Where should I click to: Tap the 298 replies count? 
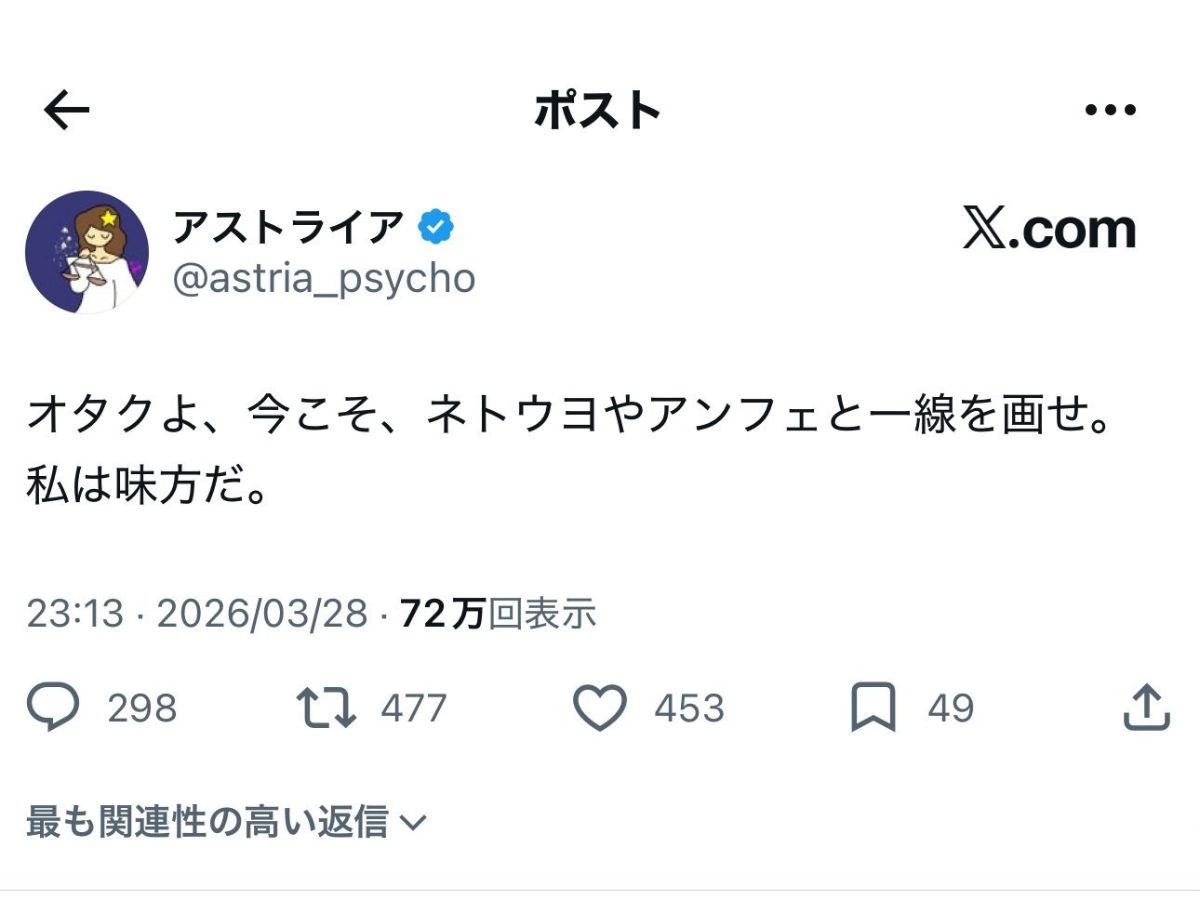[x=142, y=709]
